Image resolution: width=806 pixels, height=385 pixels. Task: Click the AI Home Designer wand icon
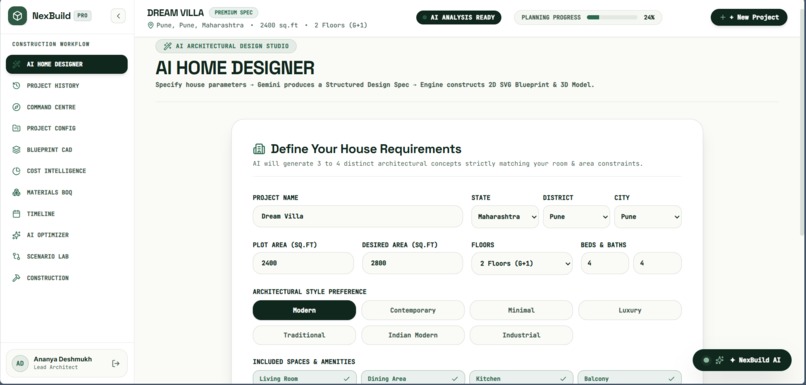(16, 64)
